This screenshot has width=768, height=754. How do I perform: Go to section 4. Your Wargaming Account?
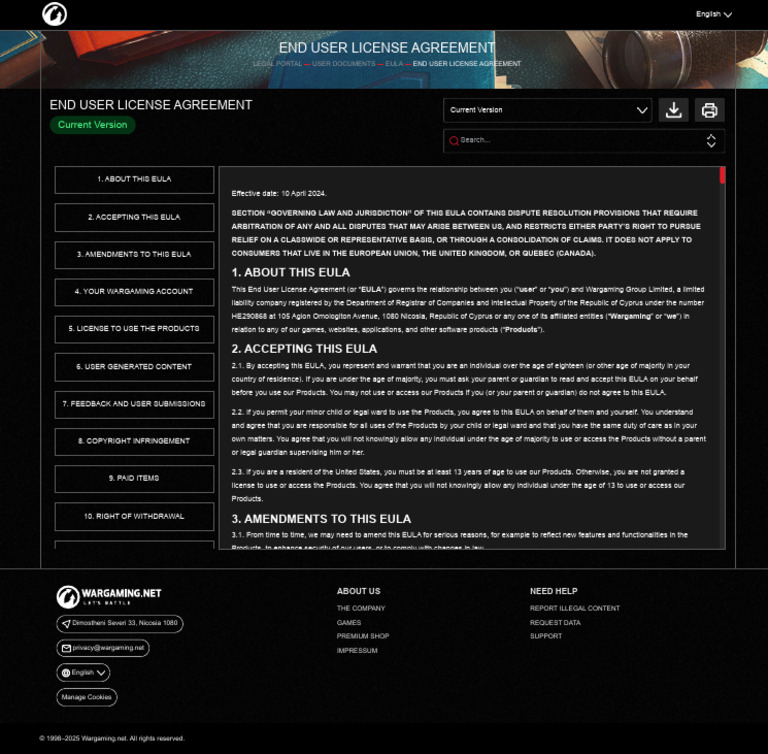pyautogui.click(x=134, y=292)
